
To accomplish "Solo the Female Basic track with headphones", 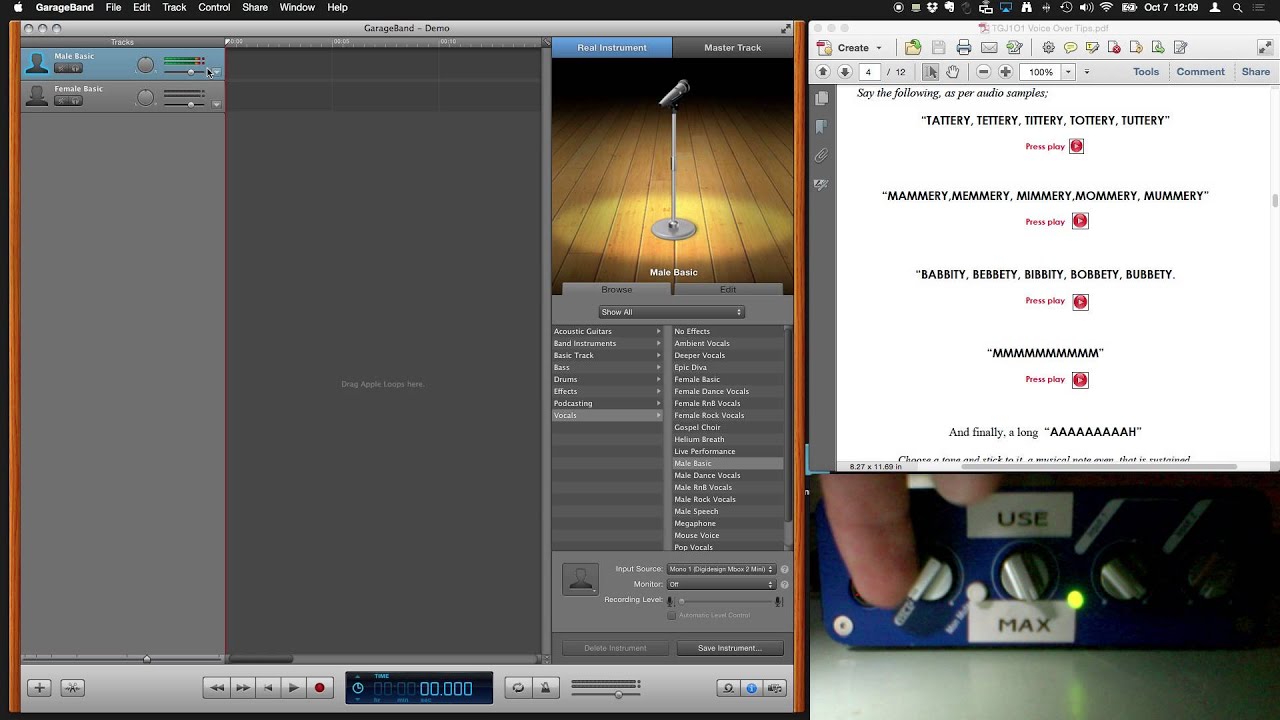I will (75, 101).
